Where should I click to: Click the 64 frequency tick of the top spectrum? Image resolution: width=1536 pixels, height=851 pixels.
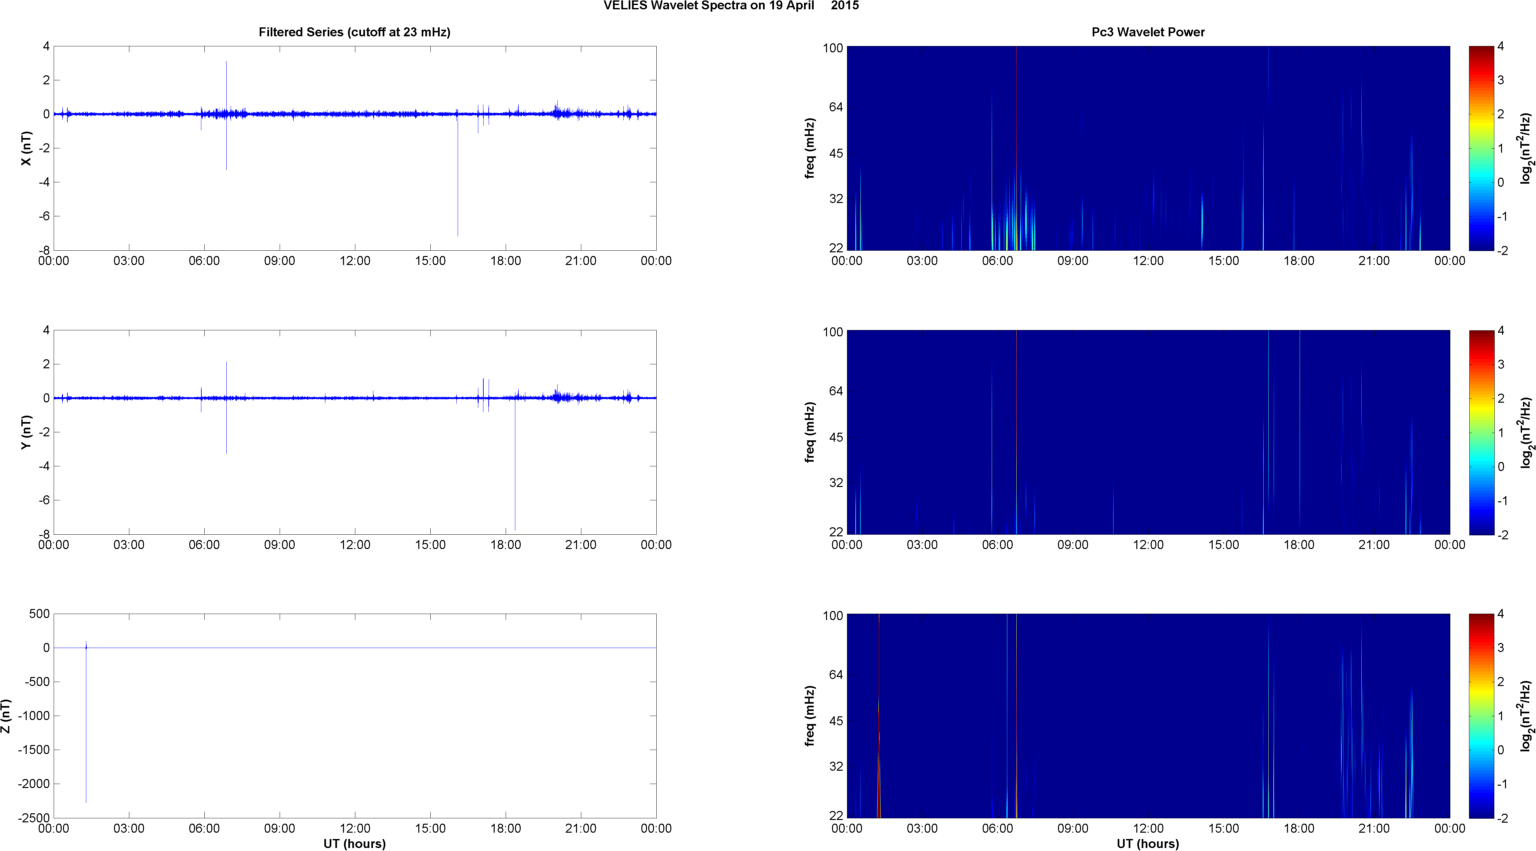click(x=835, y=107)
